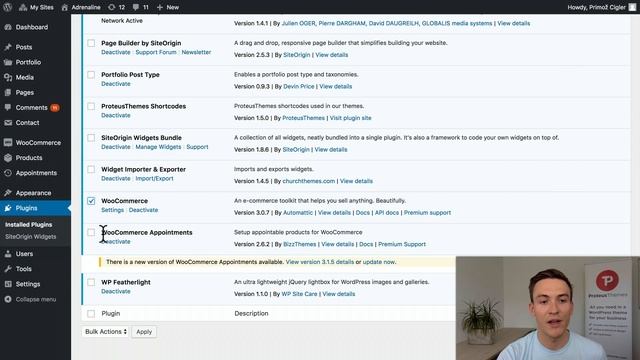Open WooCommerce API docs link
This screenshot has width=640, height=360.
tap(387, 213)
